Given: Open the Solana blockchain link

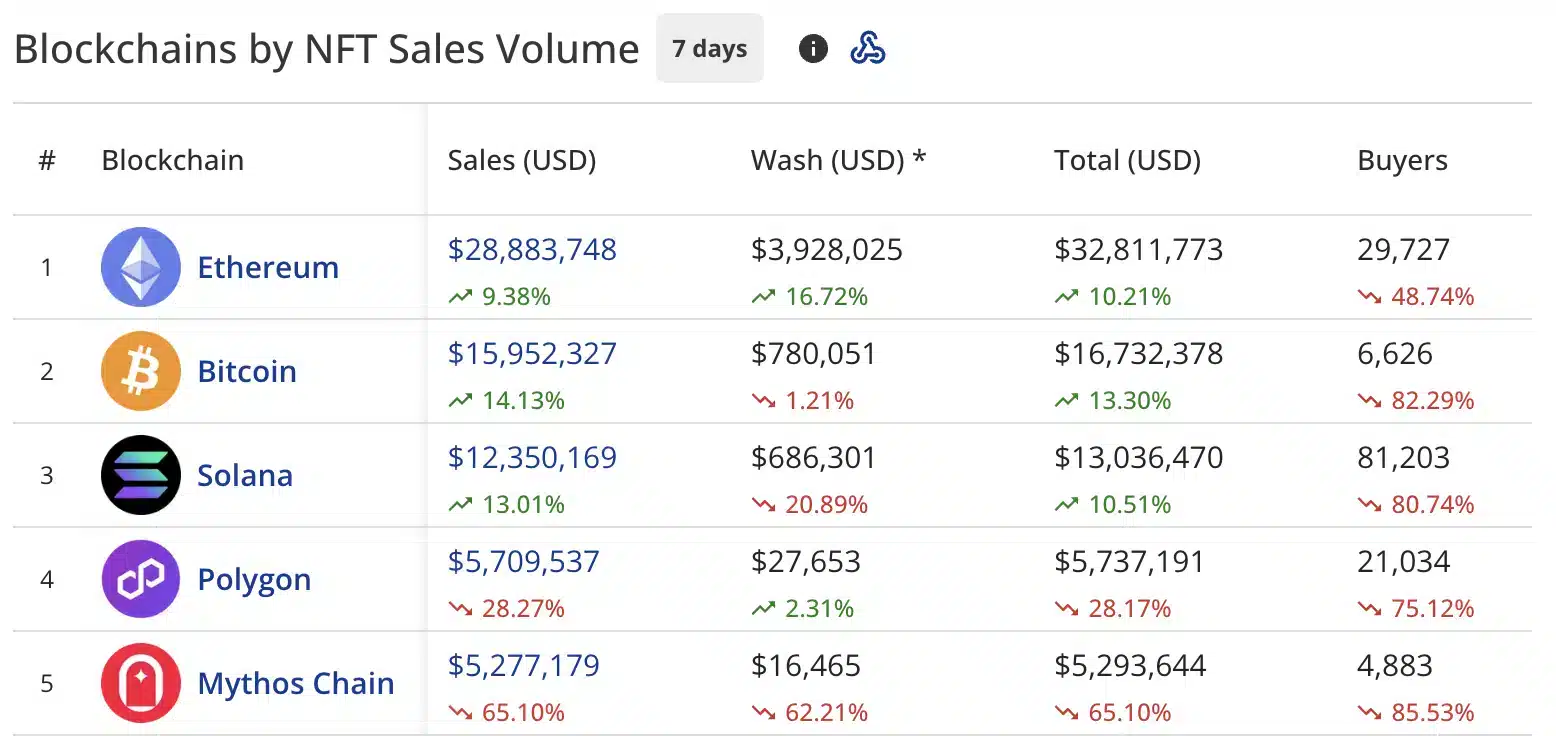Looking at the screenshot, I should click(x=245, y=475).
